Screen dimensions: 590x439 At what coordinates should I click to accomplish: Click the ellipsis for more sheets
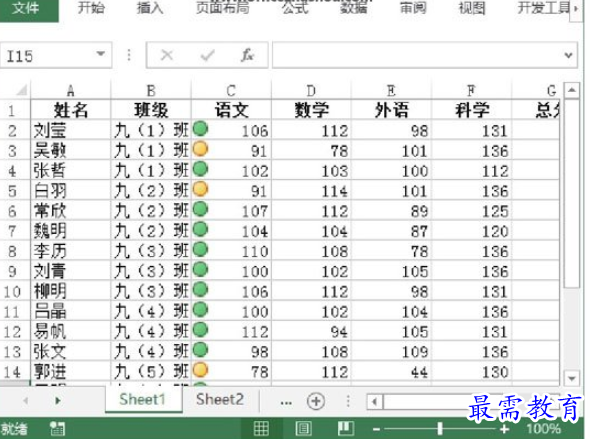coord(286,403)
